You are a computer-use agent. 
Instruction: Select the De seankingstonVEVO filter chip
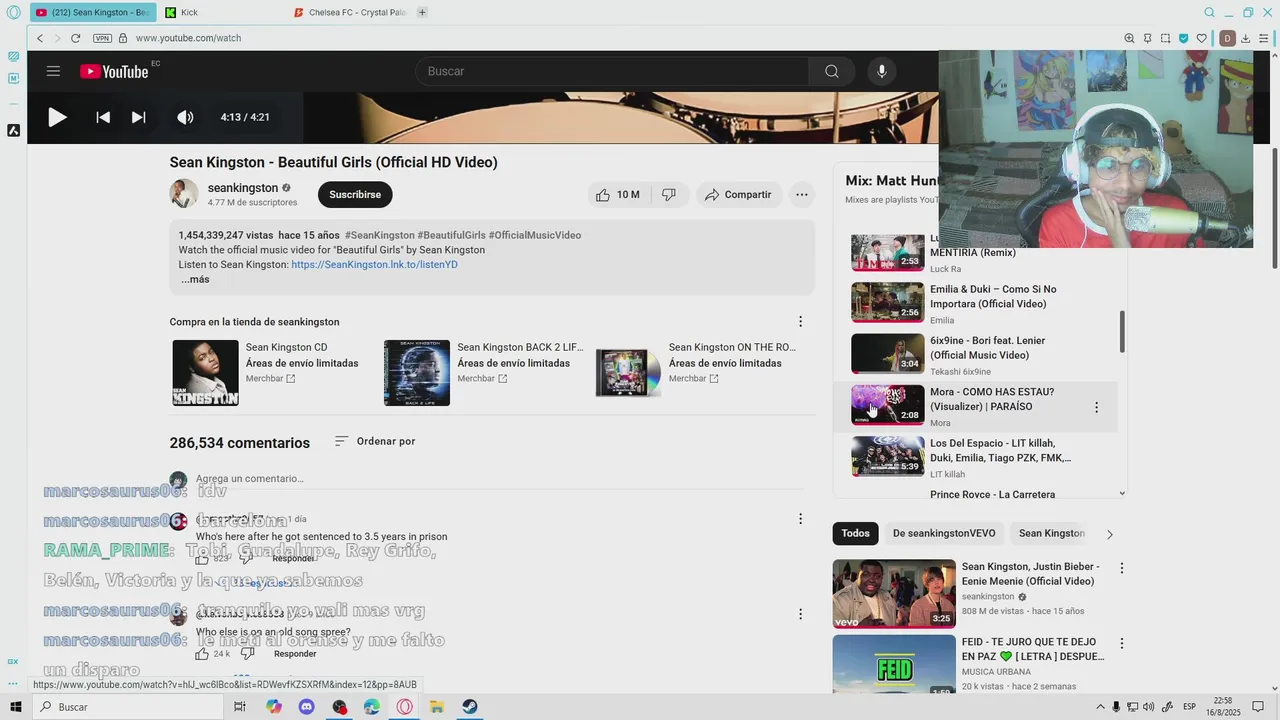[x=944, y=533]
